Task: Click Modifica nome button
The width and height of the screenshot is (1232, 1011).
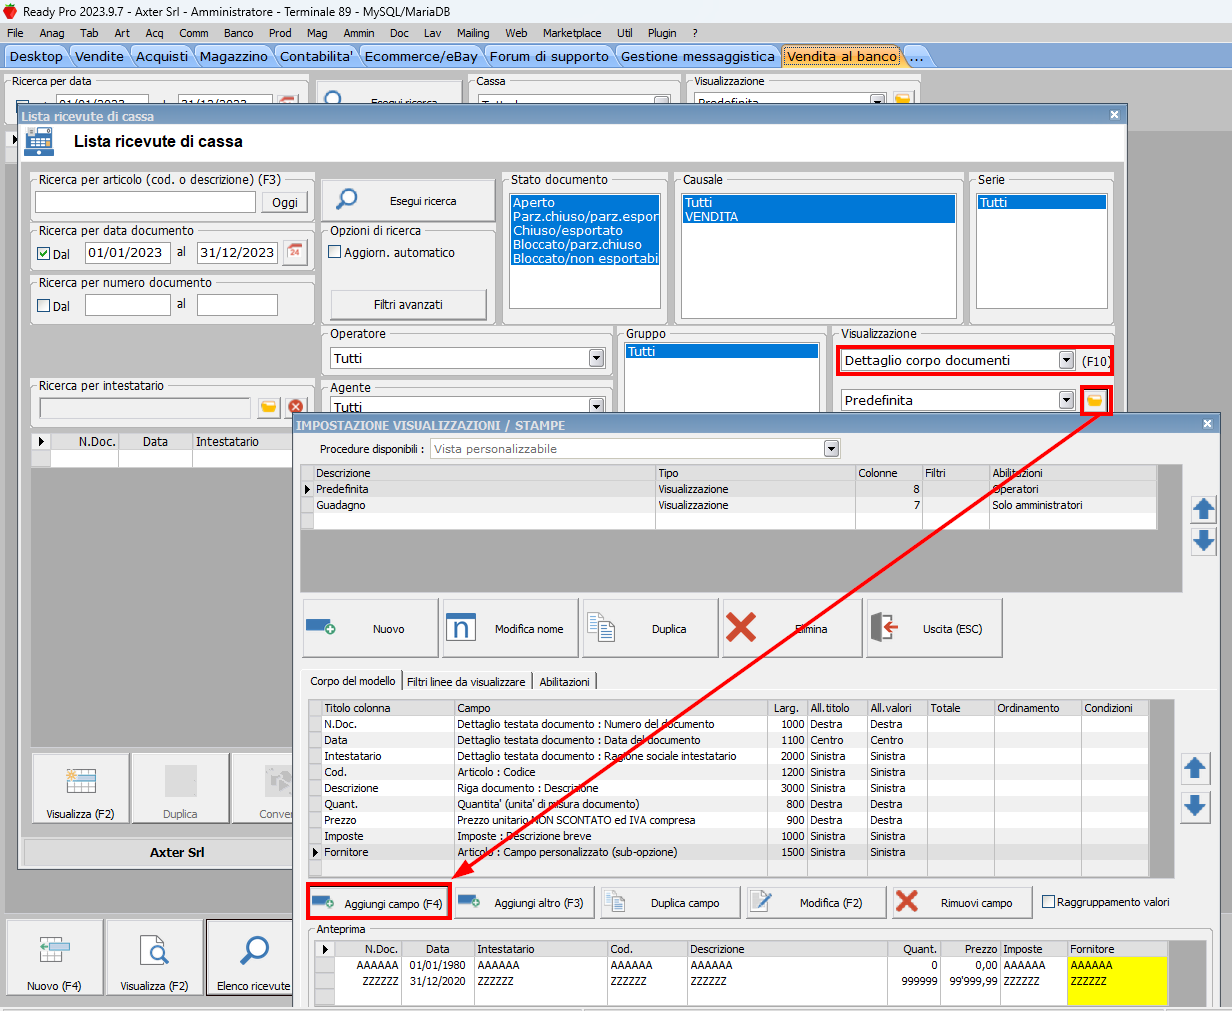Action: coord(510,628)
